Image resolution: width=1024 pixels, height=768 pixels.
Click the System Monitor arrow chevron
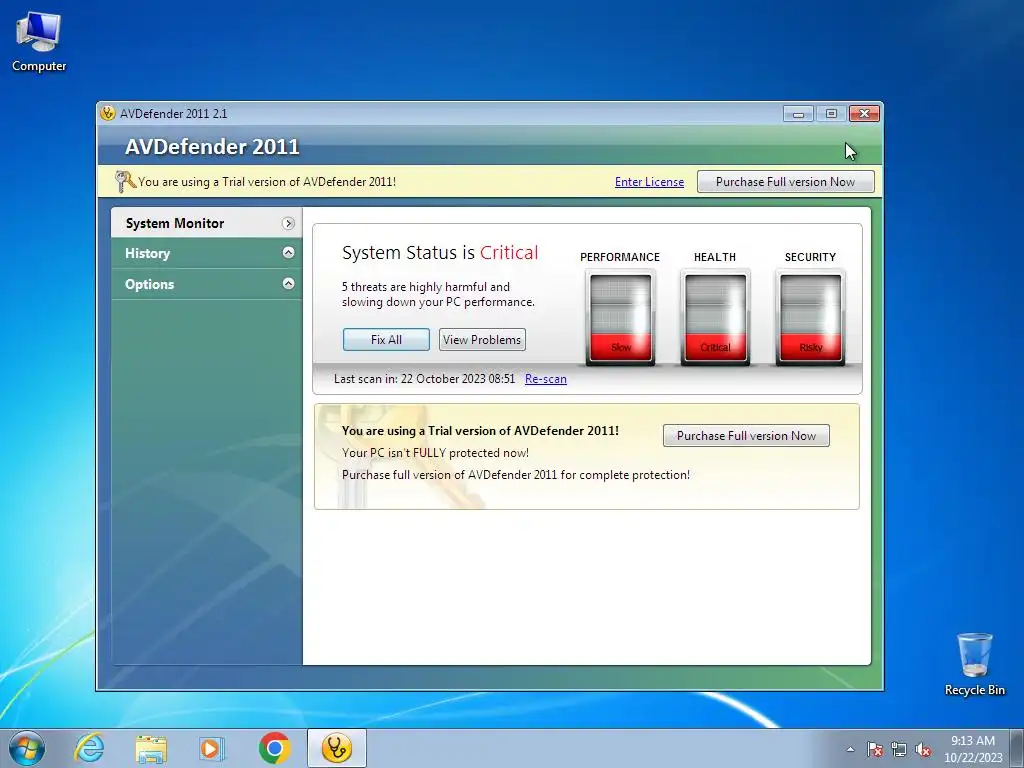pos(288,223)
